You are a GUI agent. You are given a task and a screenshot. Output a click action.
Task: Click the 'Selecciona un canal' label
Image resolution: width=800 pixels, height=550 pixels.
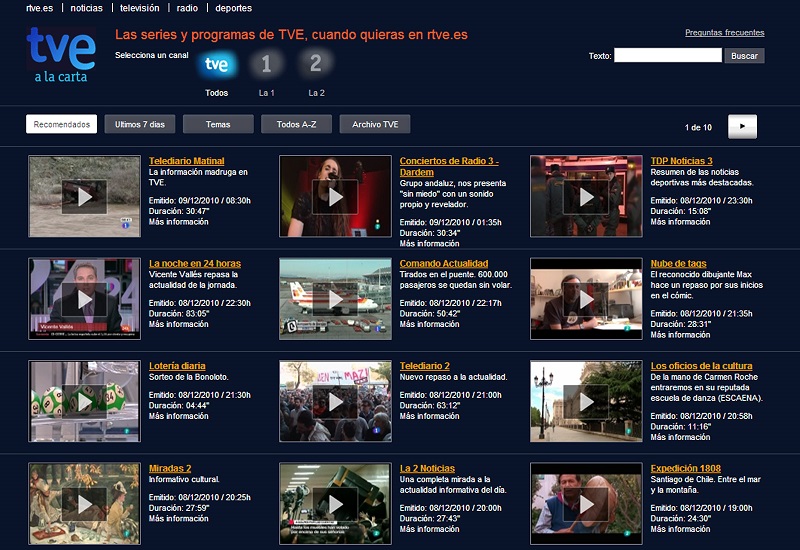(152, 55)
